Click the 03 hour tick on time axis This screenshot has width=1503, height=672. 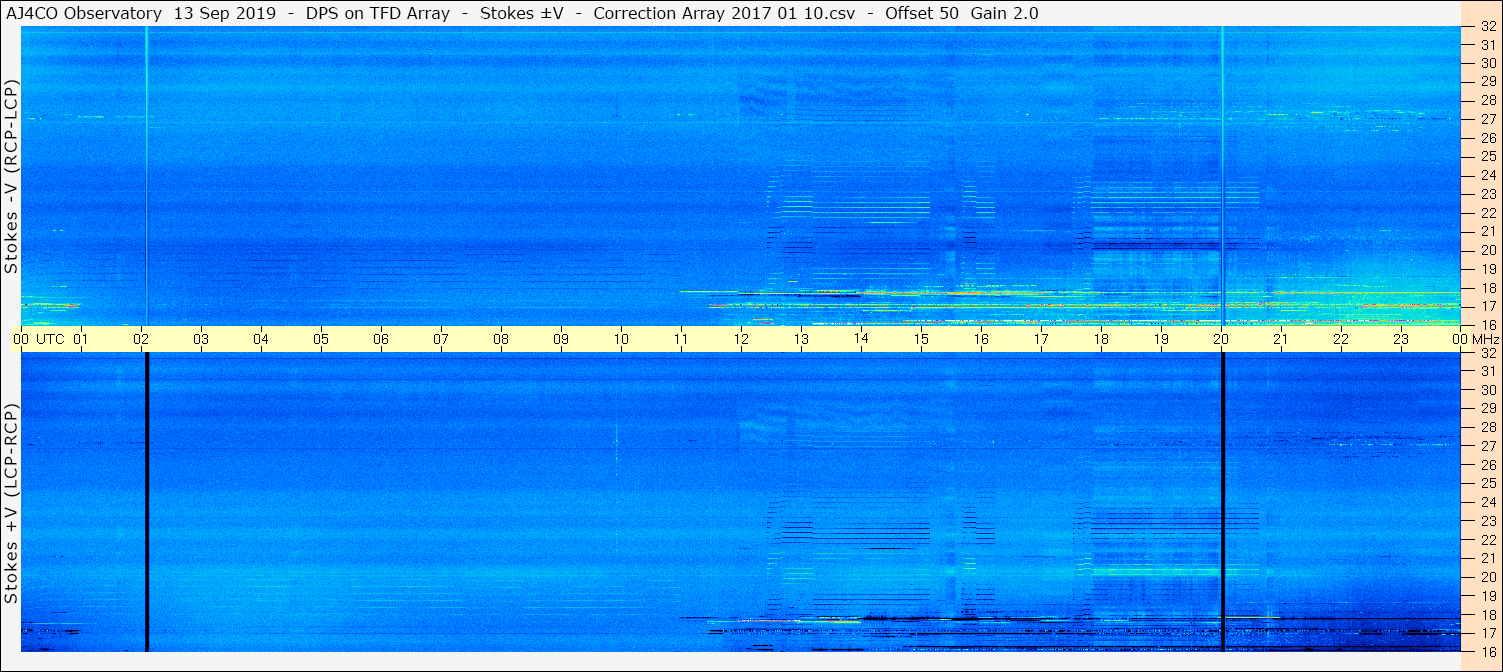click(201, 339)
